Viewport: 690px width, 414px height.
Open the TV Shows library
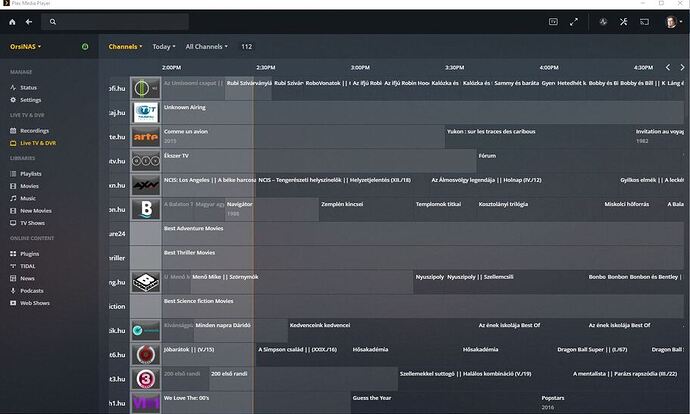(32, 223)
